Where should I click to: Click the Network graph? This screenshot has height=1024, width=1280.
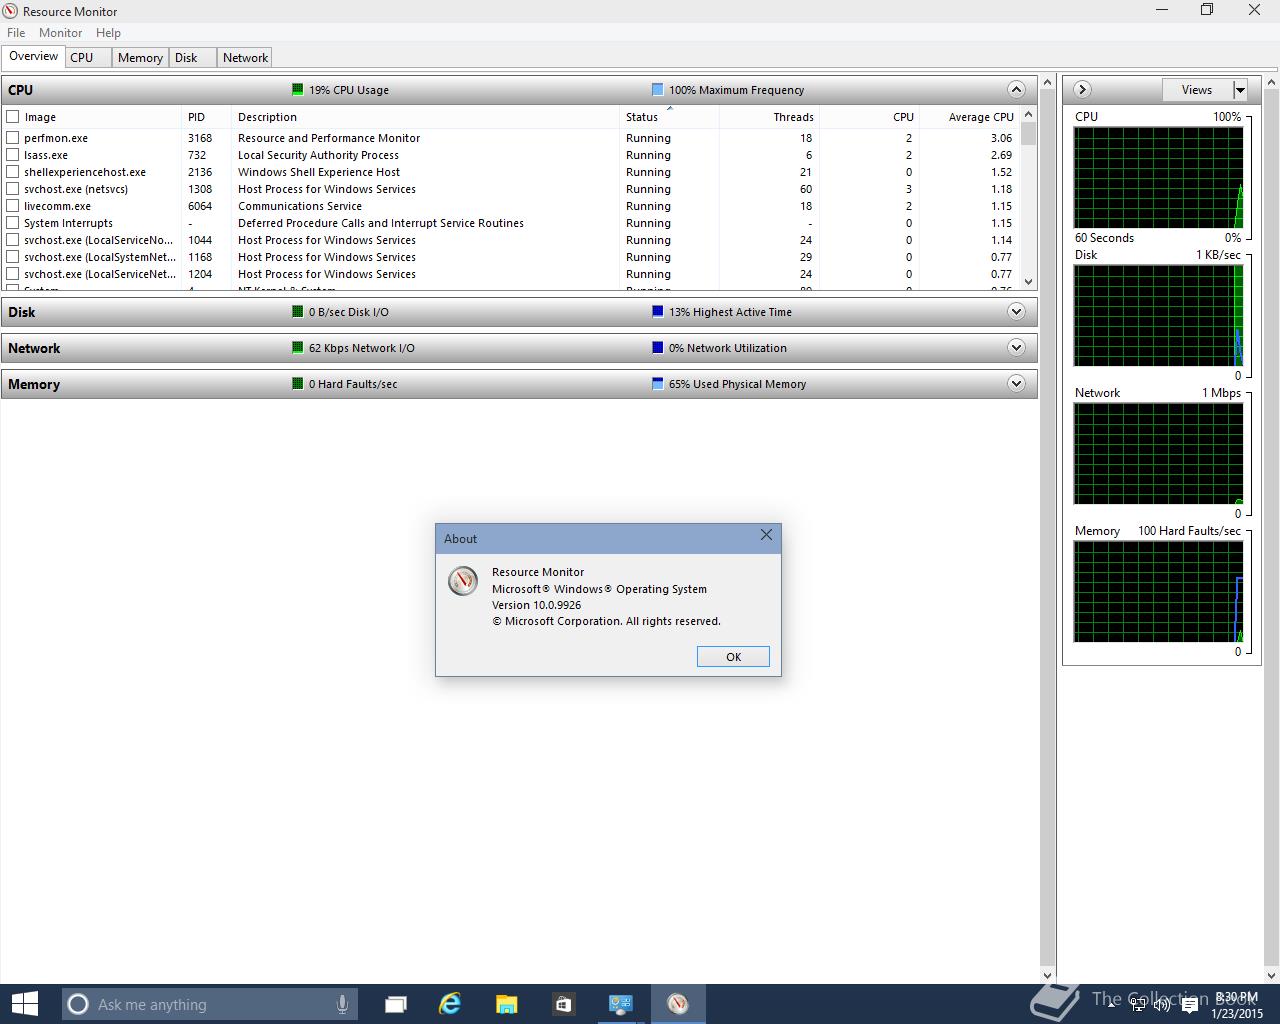(1158, 453)
